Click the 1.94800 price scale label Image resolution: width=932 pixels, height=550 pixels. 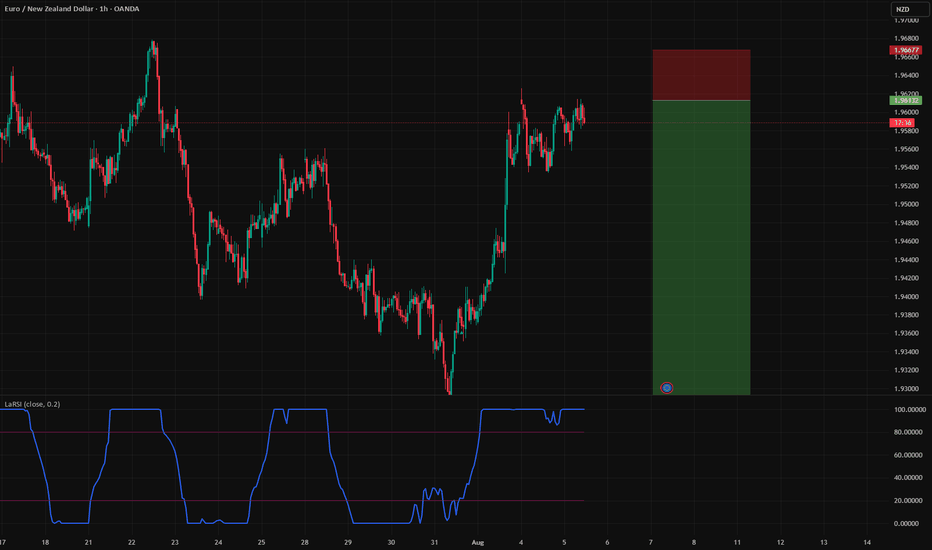tap(906, 223)
